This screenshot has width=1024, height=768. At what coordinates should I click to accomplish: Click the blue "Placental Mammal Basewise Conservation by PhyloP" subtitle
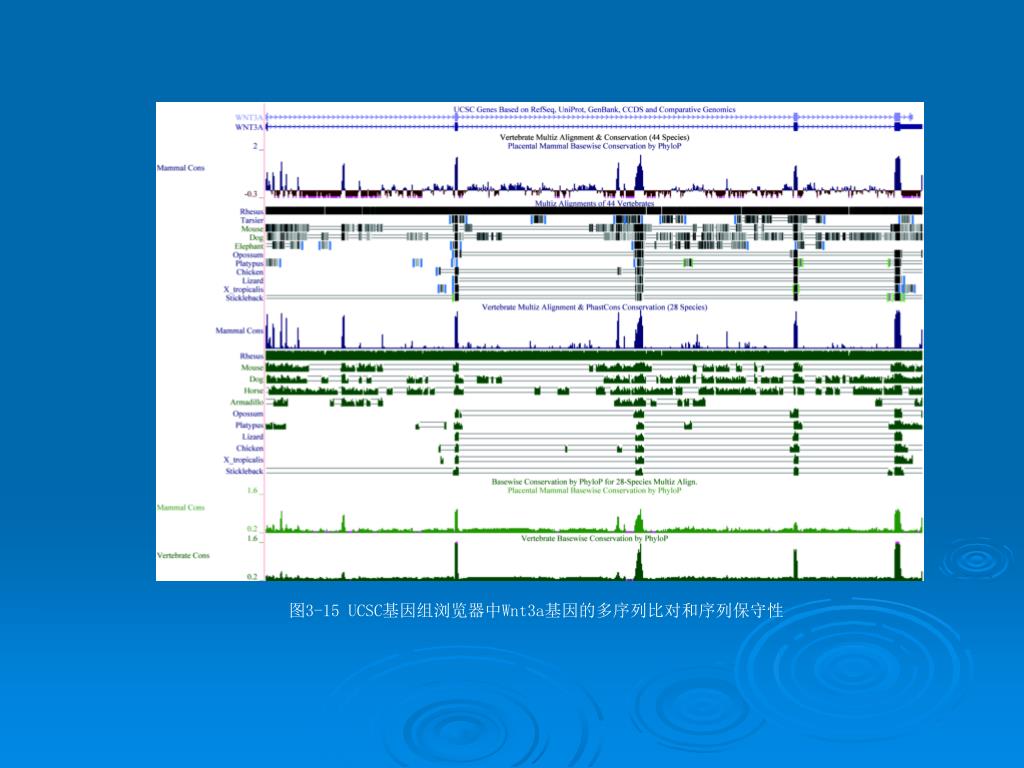594,146
